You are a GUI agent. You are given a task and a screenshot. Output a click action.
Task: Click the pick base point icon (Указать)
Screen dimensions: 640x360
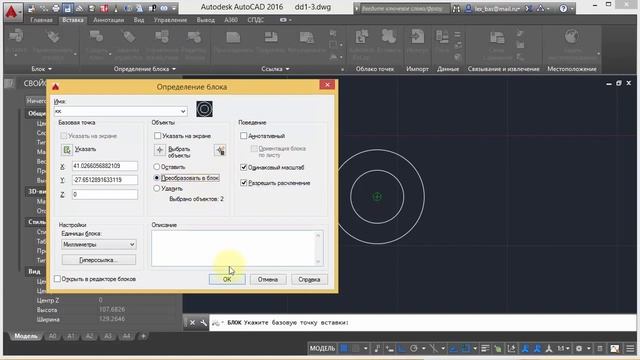[x=67, y=149]
